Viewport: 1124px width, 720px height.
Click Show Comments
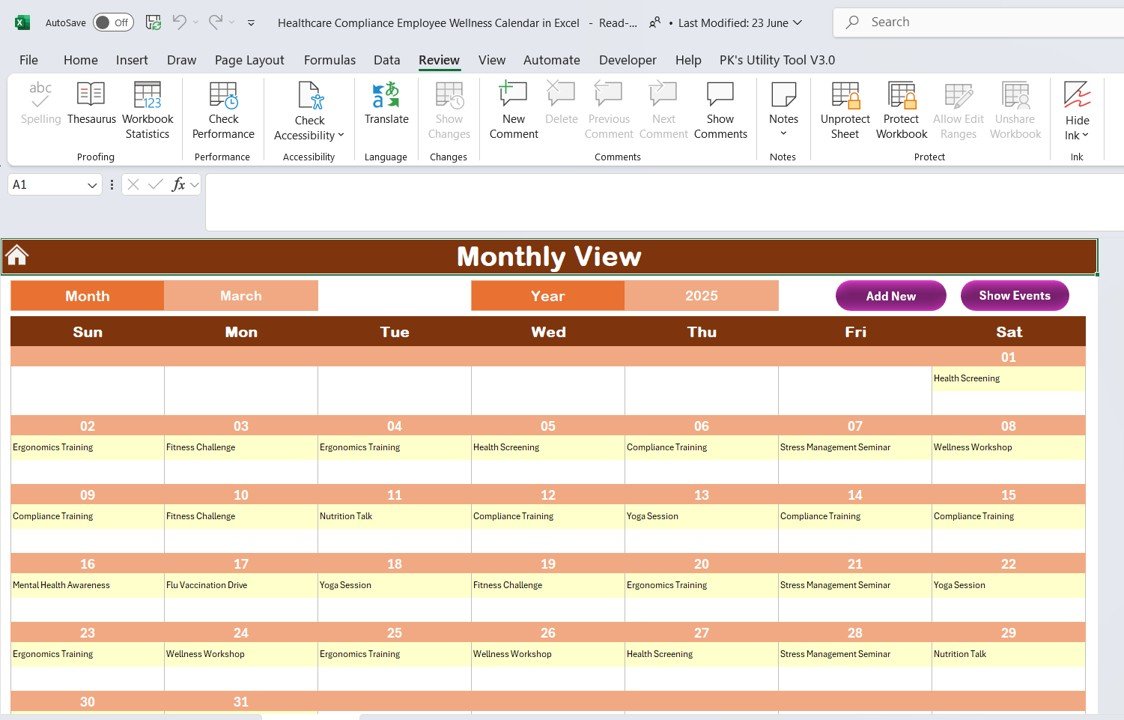coord(720,111)
